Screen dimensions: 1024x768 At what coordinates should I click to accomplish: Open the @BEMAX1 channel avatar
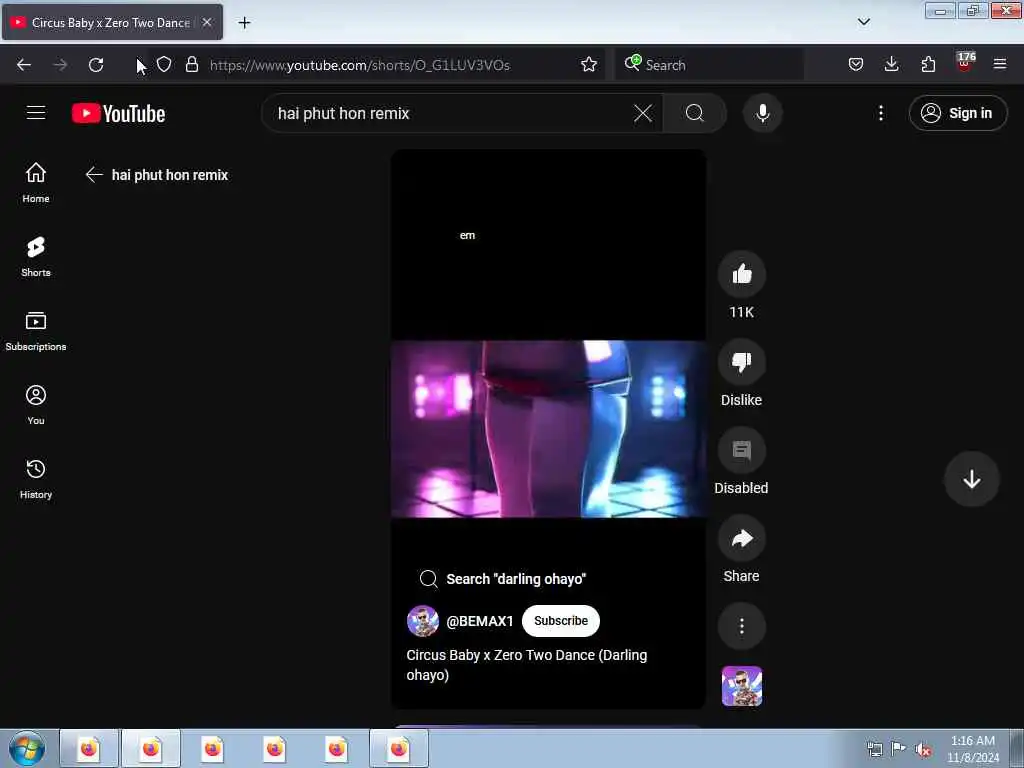[x=423, y=620]
